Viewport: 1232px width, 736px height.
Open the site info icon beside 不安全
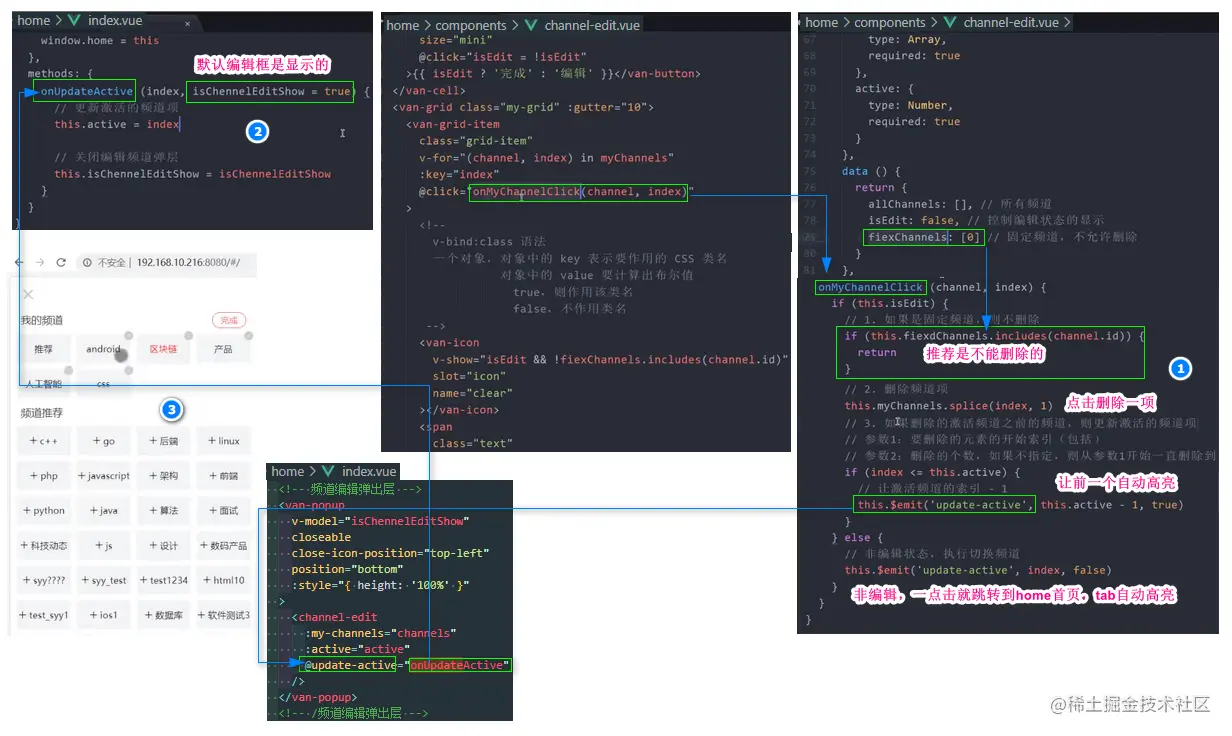(x=88, y=262)
